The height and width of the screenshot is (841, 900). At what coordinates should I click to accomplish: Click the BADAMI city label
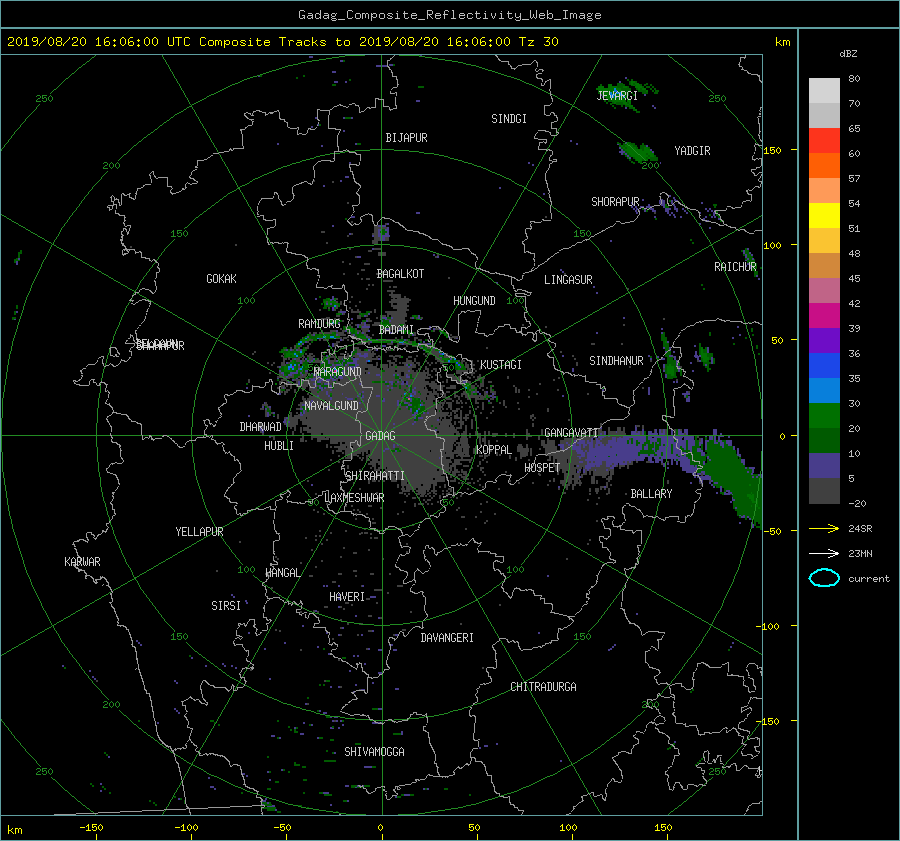396,330
